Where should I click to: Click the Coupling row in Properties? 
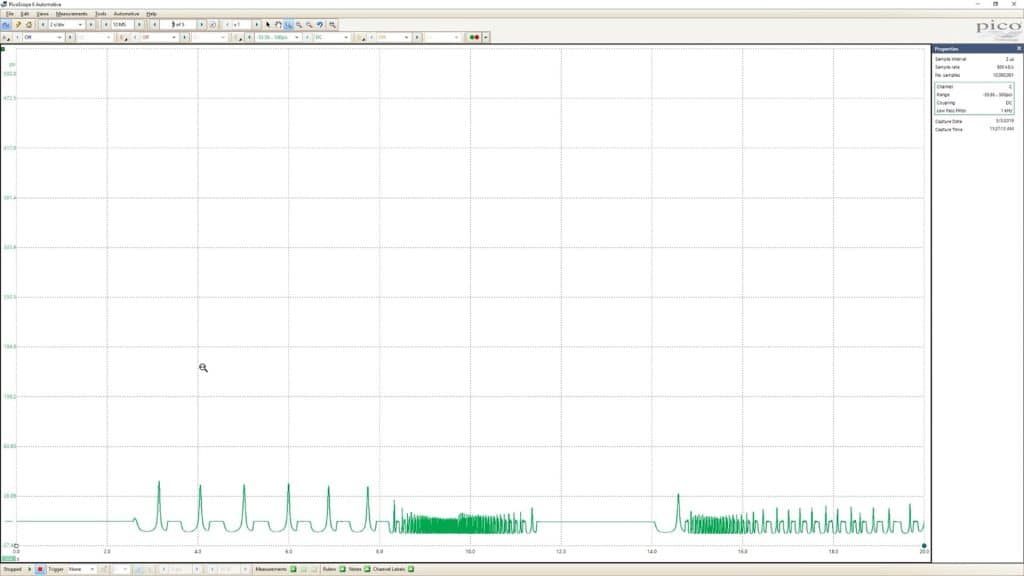[974, 103]
